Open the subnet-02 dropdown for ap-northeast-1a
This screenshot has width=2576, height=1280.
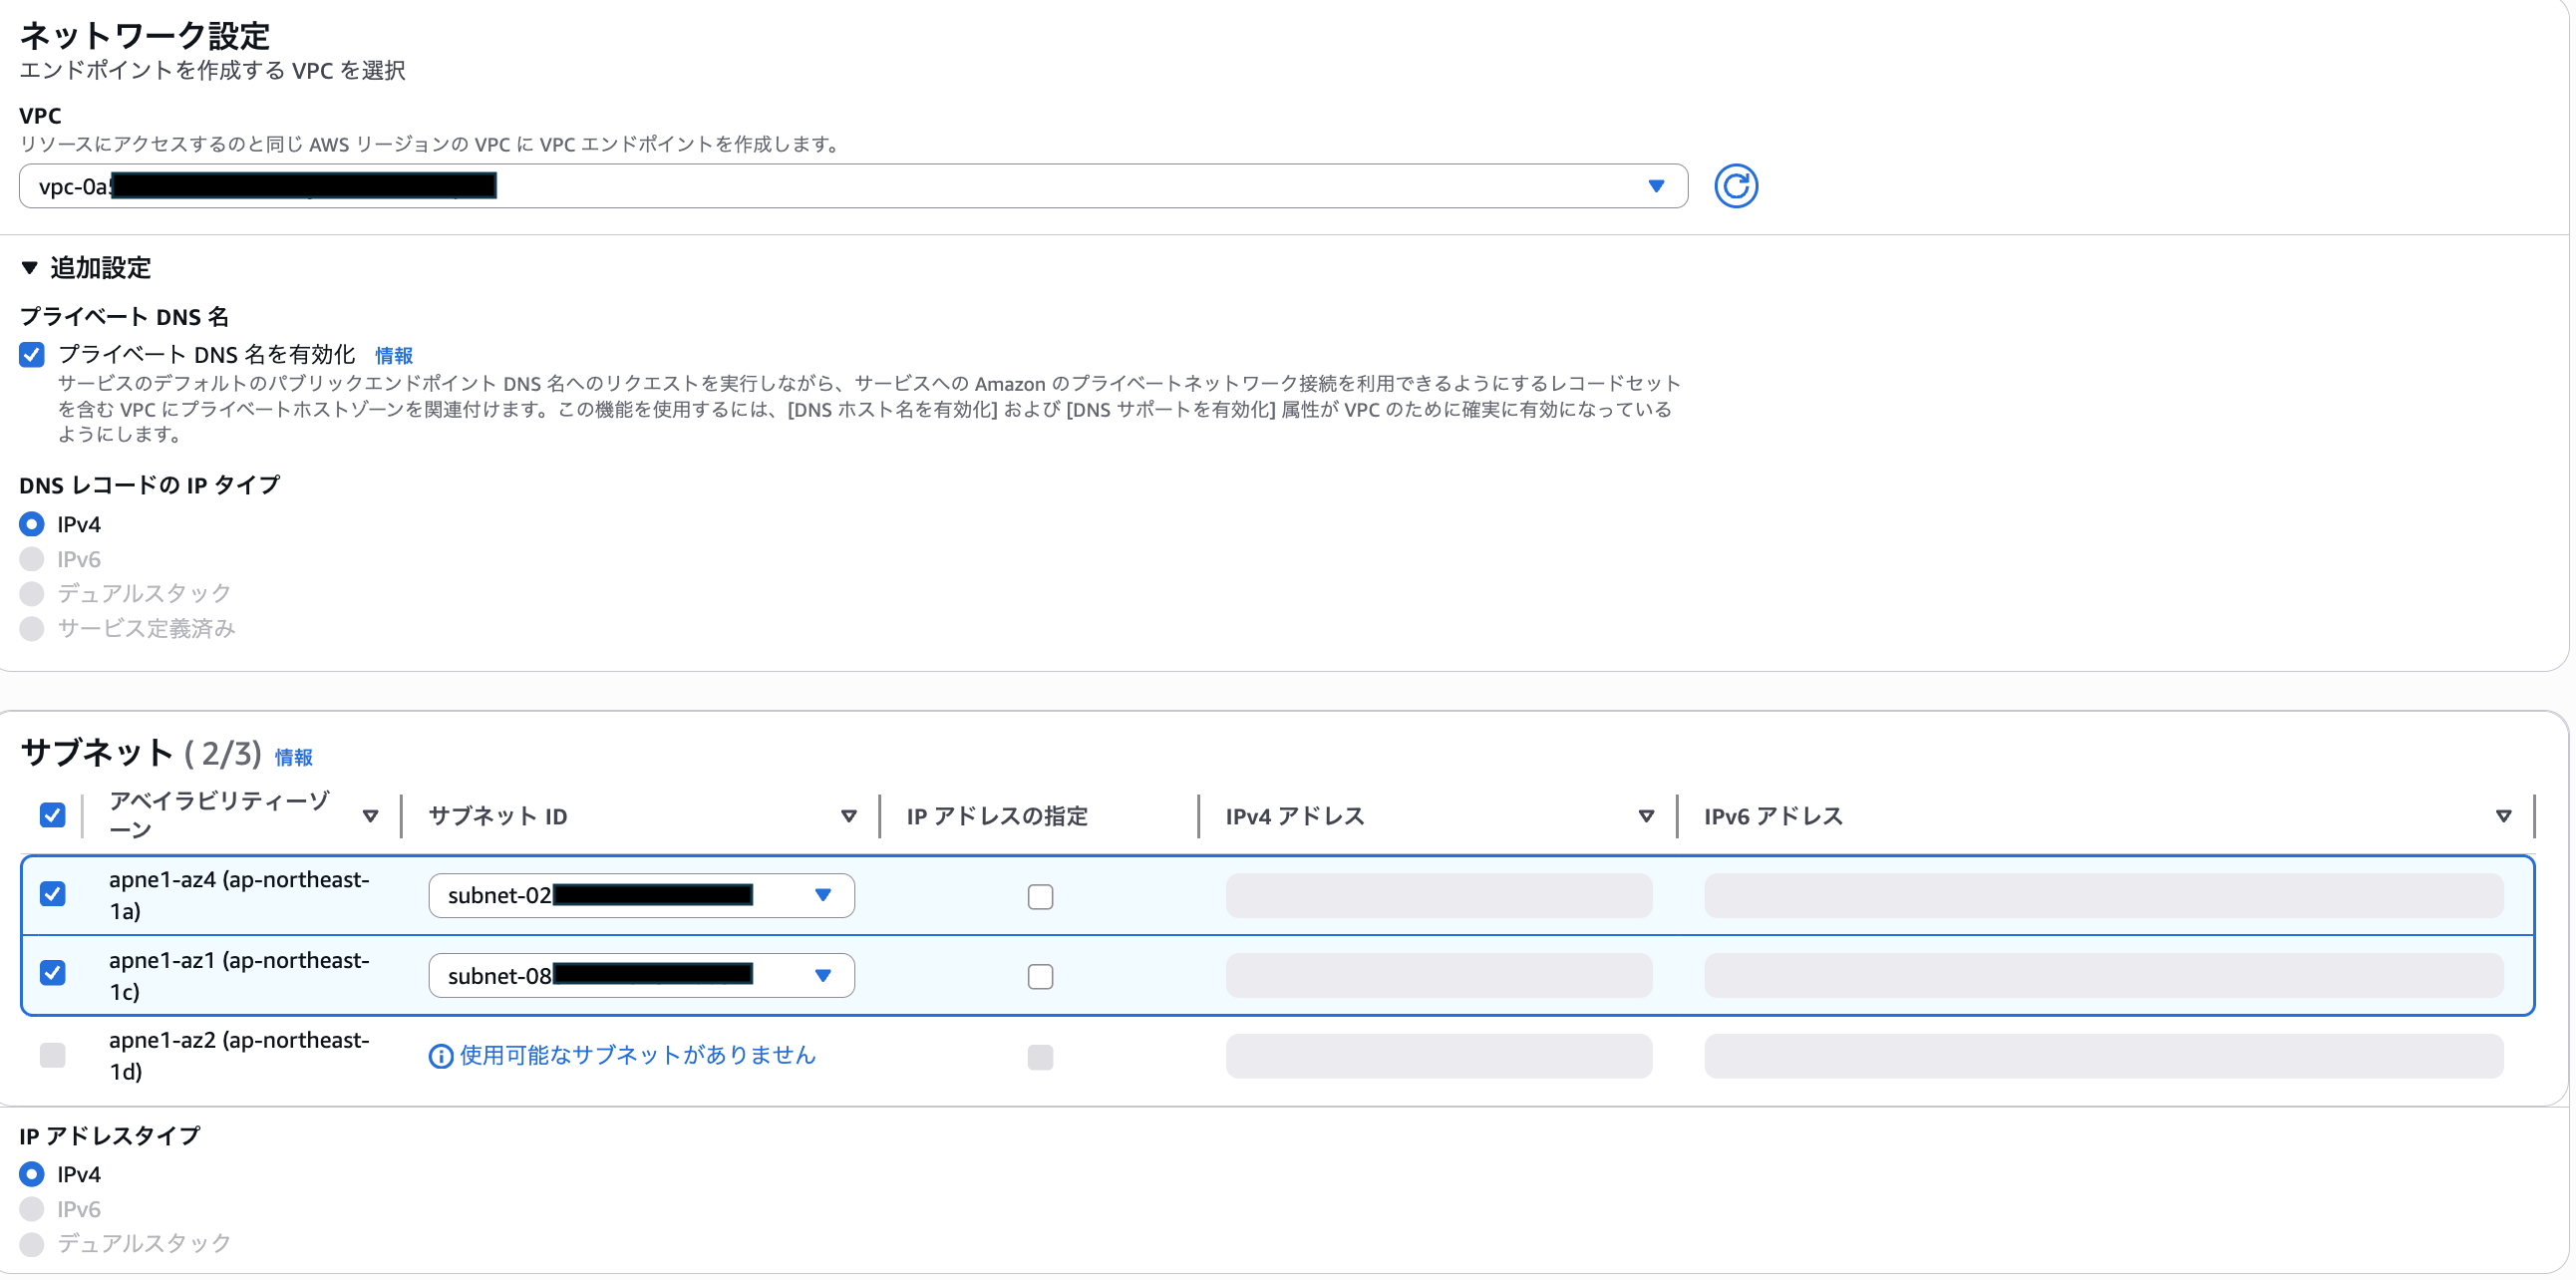(824, 895)
